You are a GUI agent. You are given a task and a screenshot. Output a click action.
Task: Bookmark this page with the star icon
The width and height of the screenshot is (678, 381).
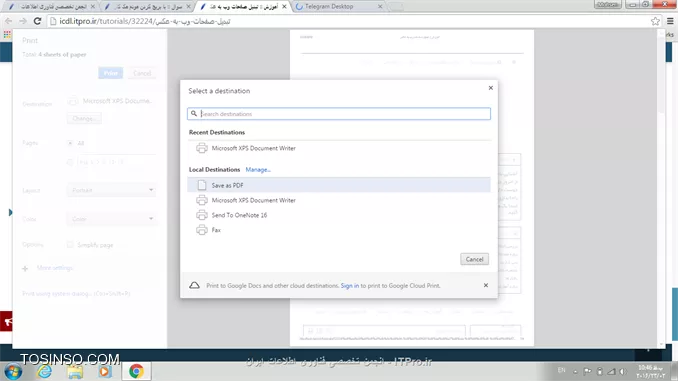click(x=655, y=21)
